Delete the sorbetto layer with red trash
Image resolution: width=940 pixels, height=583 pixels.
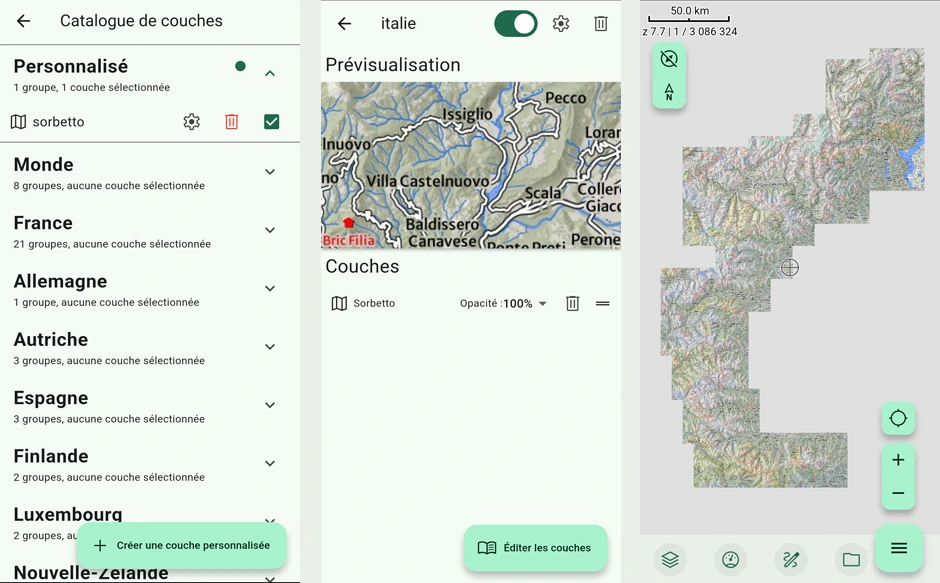(231, 122)
